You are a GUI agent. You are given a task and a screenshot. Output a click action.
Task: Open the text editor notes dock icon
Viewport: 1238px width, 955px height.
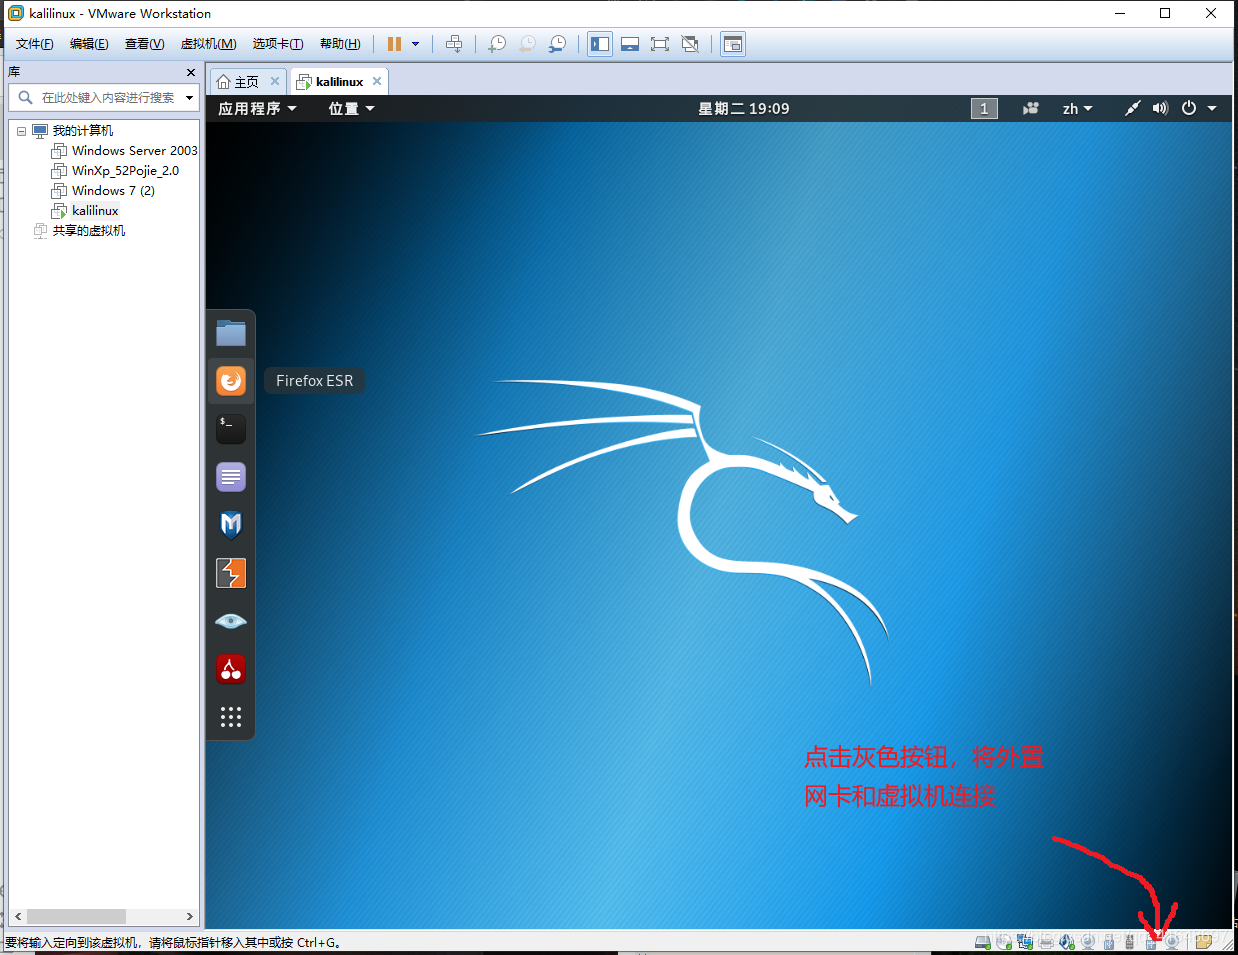(x=231, y=477)
